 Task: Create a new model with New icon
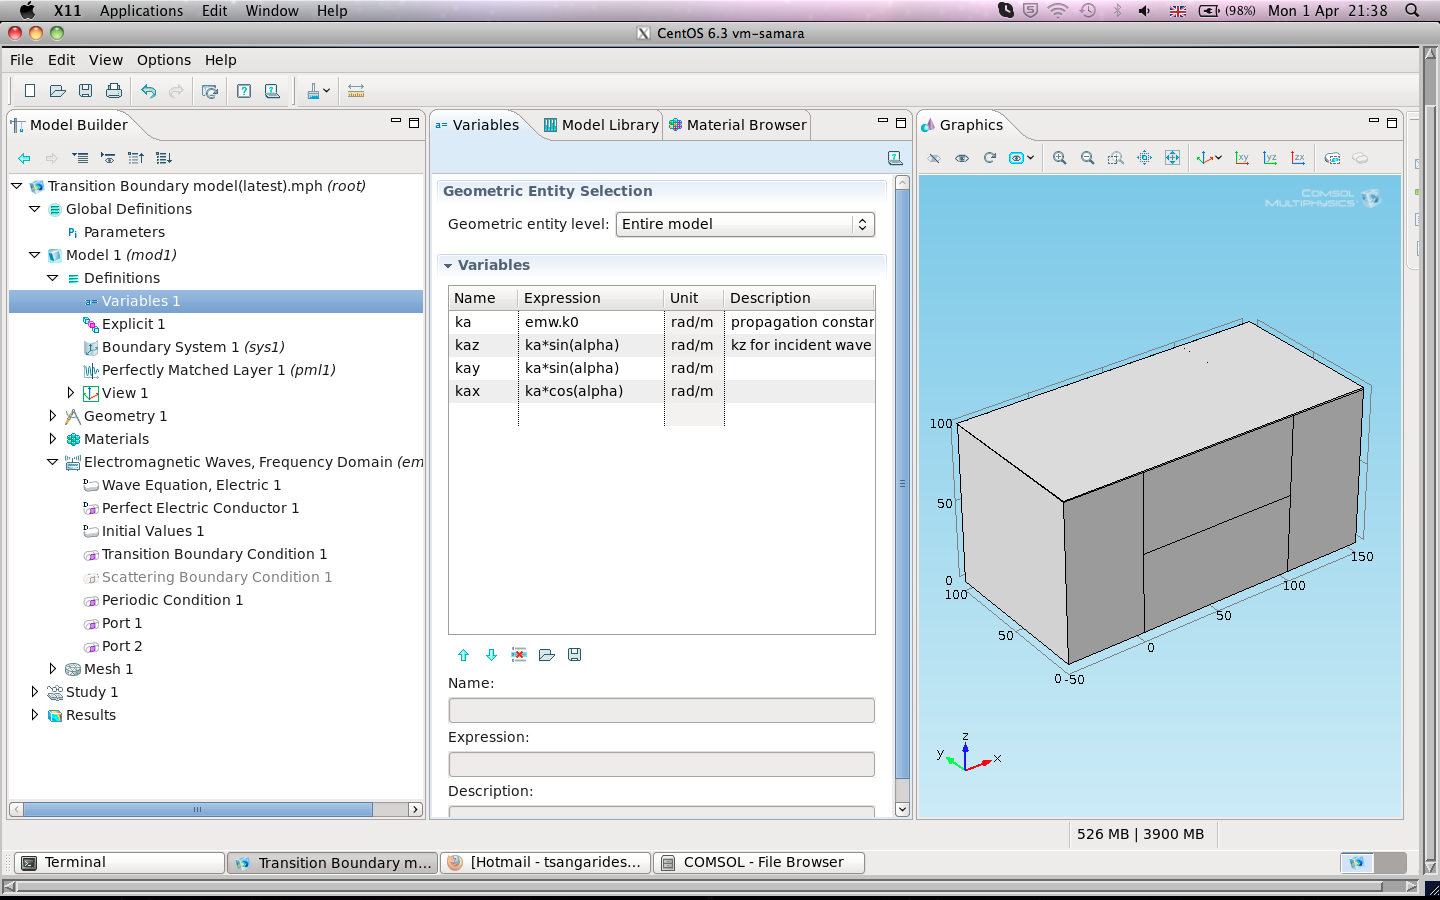click(x=30, y=91)
